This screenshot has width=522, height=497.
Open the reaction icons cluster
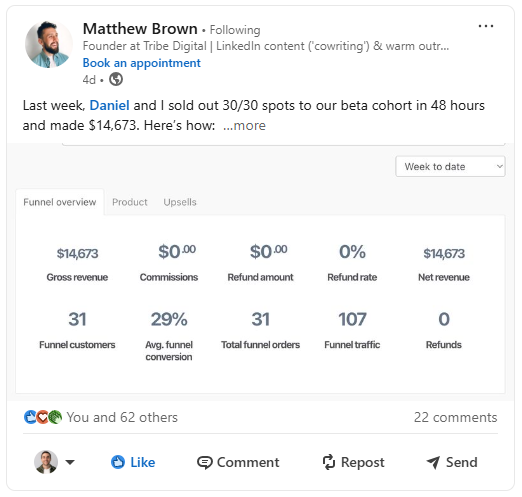pyautogui.click(x=43, y=417)
